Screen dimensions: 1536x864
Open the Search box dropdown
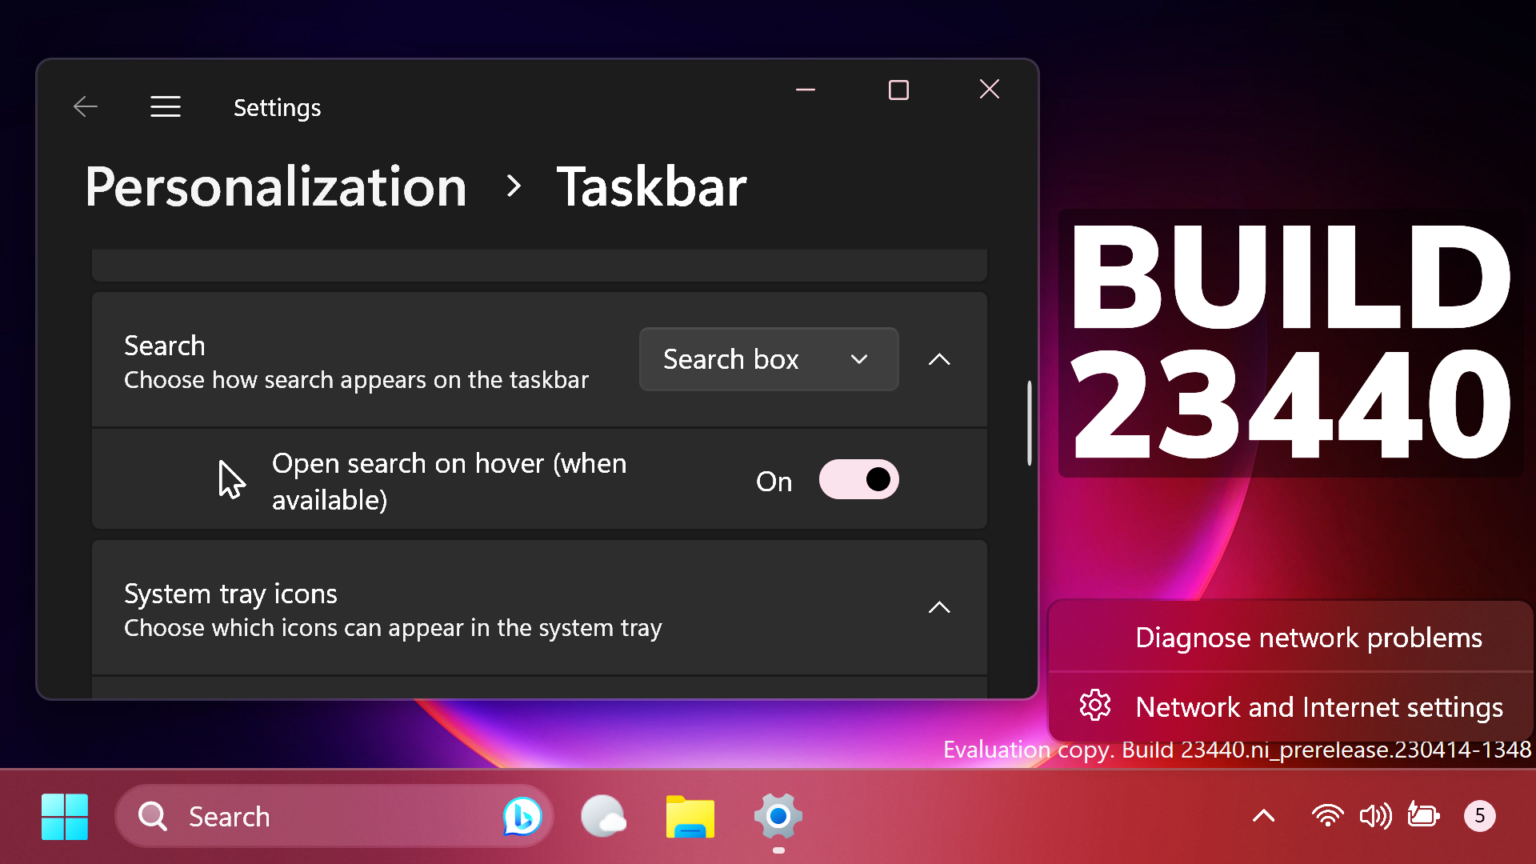(x=768, y=359)
